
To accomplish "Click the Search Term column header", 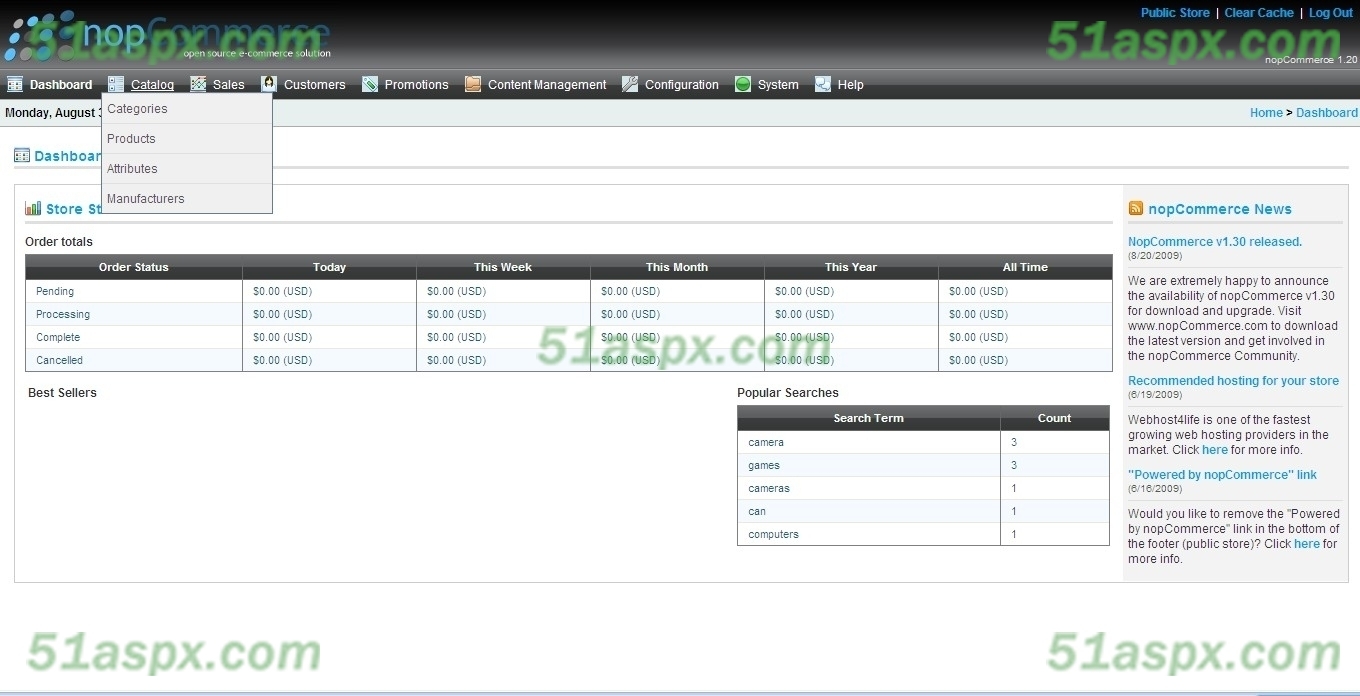I will click(869, 418).
